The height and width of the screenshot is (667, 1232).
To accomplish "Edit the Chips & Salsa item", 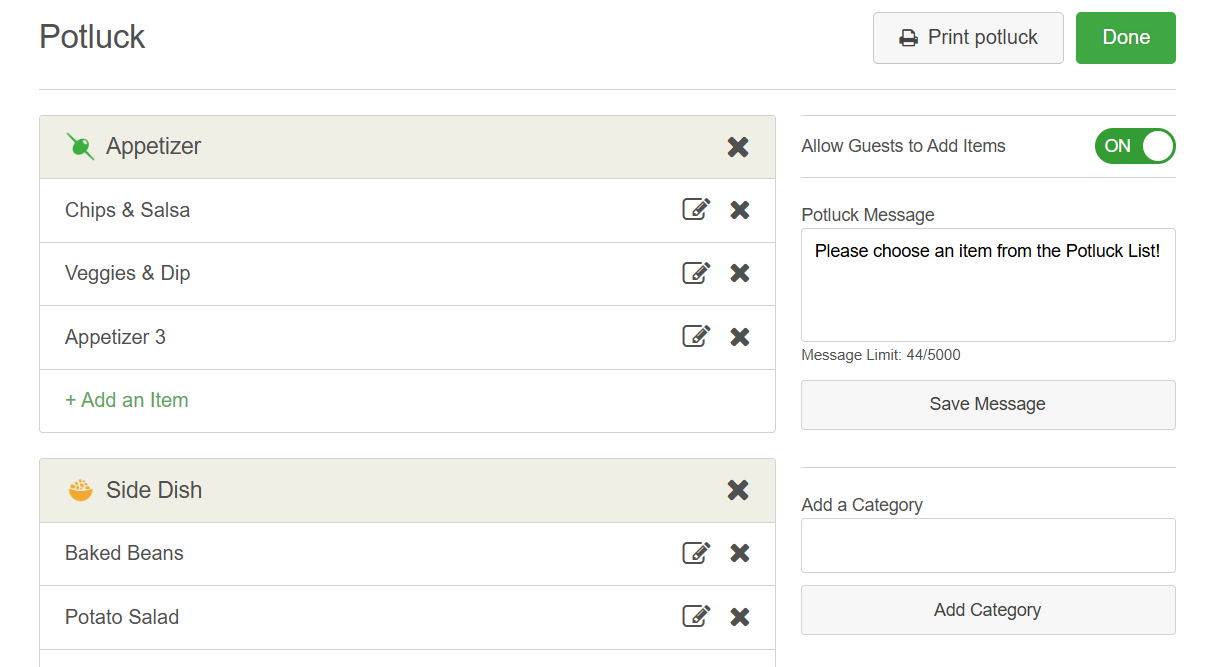I will tap(696, 210).
